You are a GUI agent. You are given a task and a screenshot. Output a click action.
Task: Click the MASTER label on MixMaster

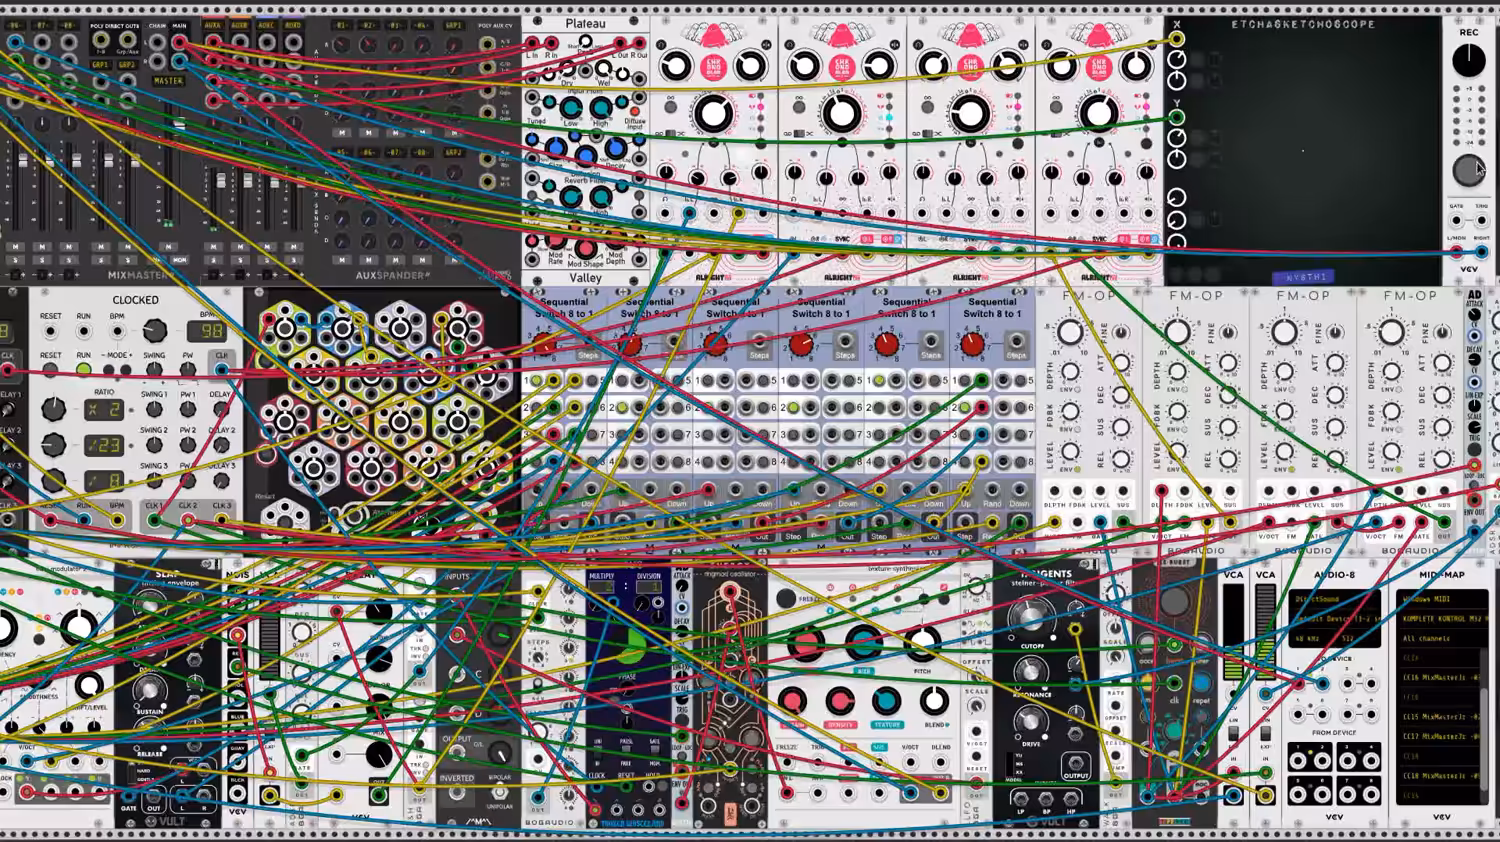pyautogui.click(x=167, y=80)
